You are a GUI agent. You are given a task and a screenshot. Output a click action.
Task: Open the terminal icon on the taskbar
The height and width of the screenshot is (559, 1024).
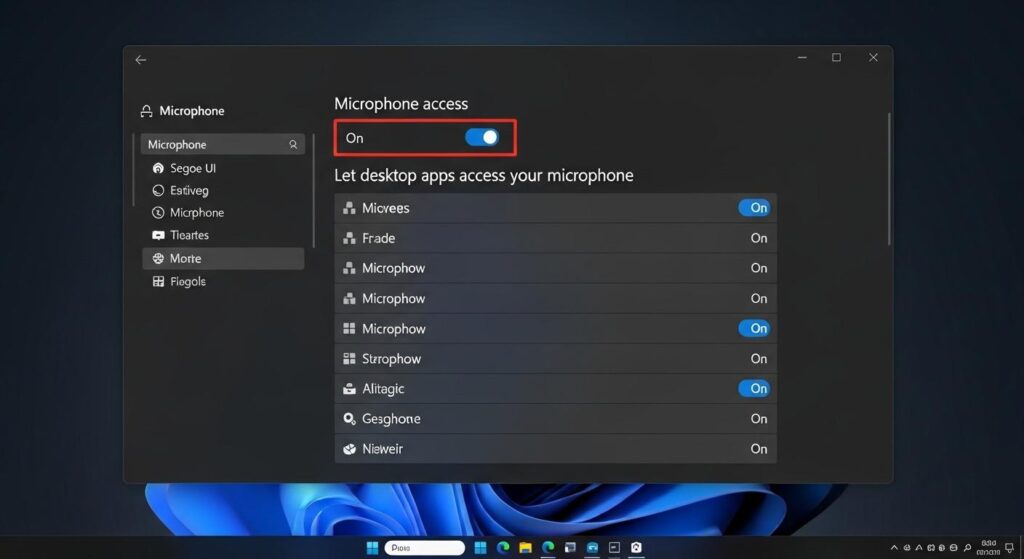(614, 547)
